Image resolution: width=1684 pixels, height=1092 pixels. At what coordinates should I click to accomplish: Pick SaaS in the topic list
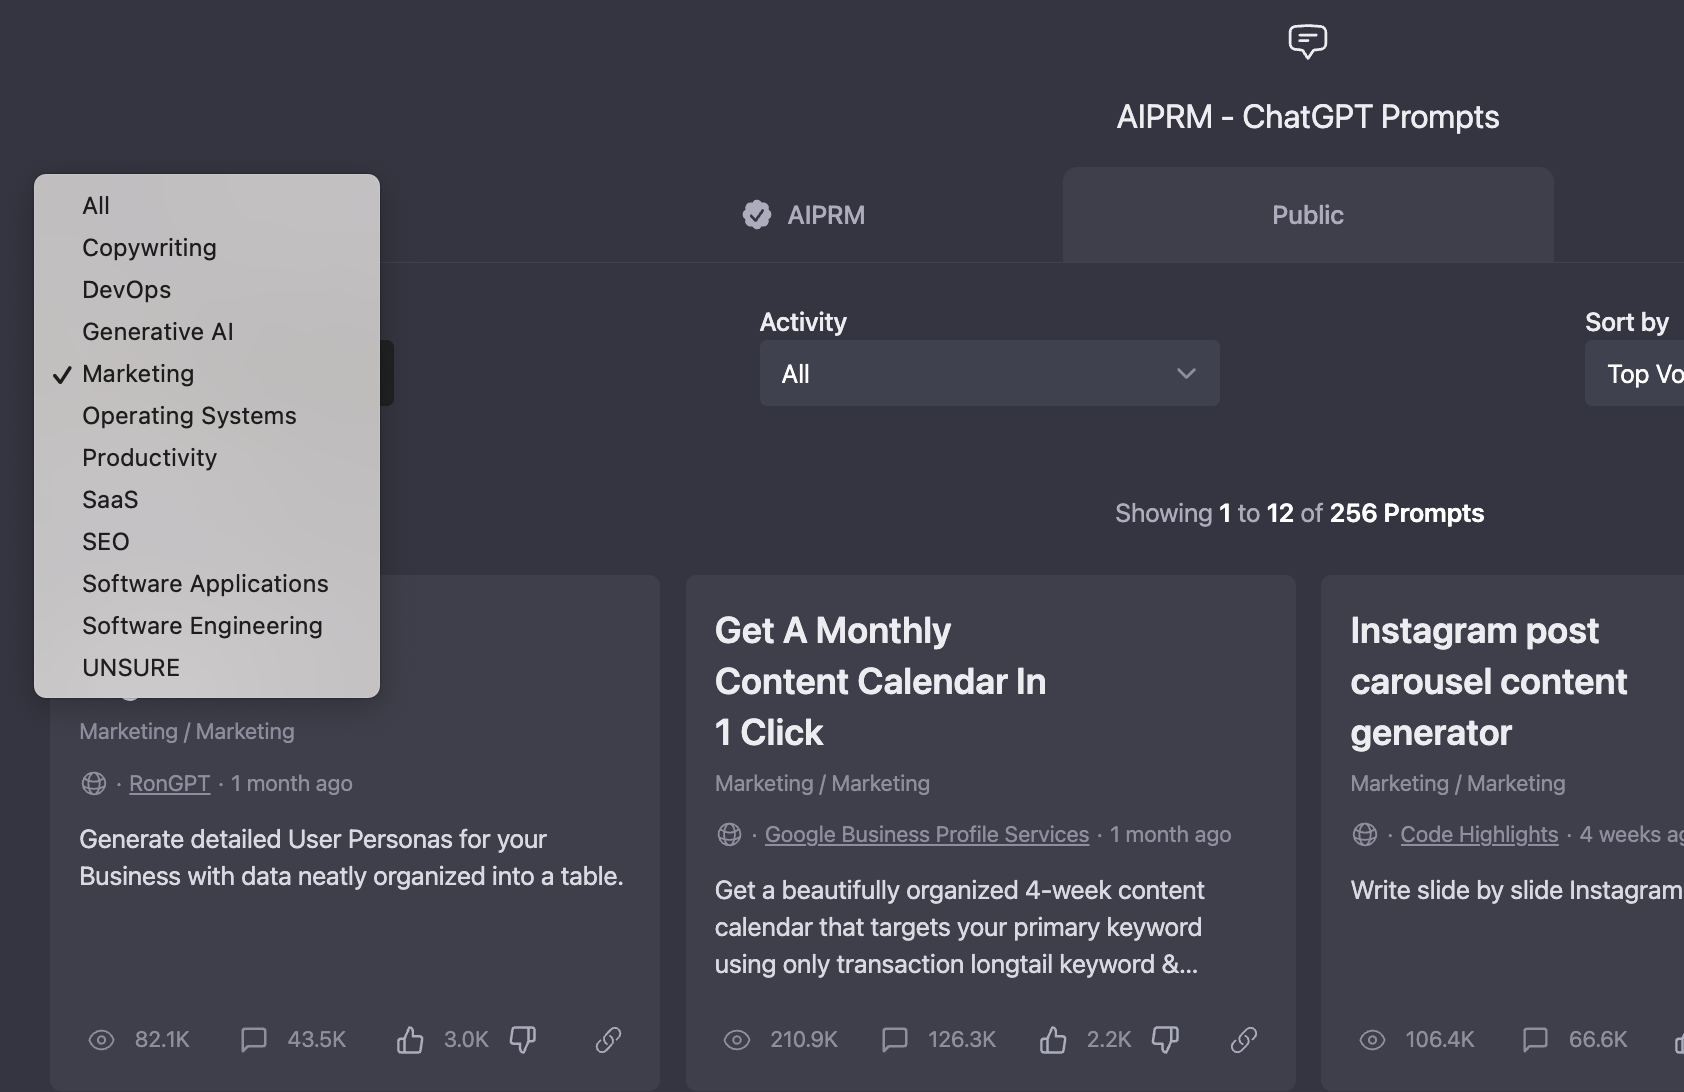[207, 499]
